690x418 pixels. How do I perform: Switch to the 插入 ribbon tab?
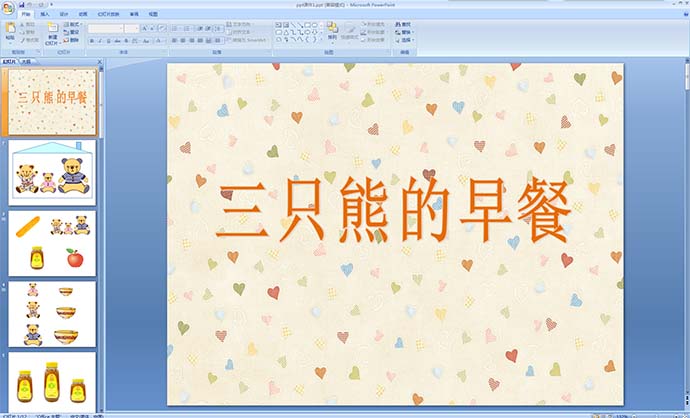[x=45, y=14]
